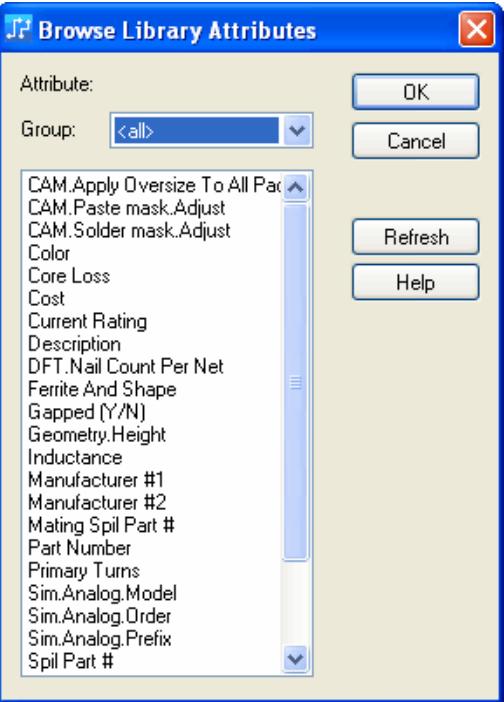
Task: Choose Core Loss in the list
Action: 69,276
